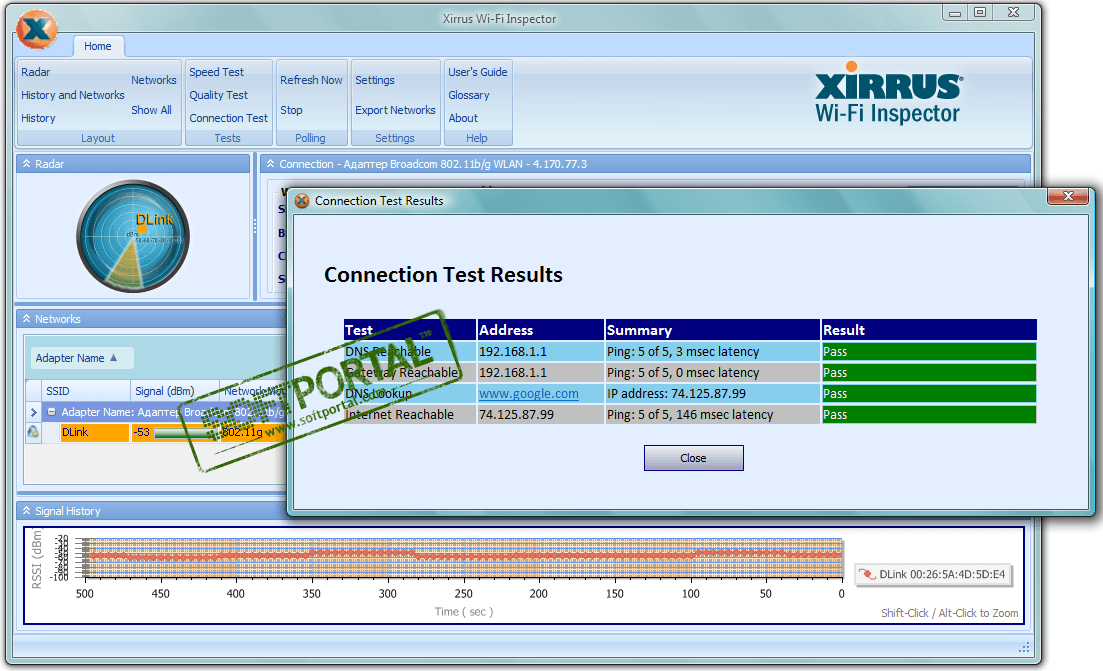Click the window resize grip in status bar
The height and width of the screenshot is (671, 1103).
[1024, 647]
